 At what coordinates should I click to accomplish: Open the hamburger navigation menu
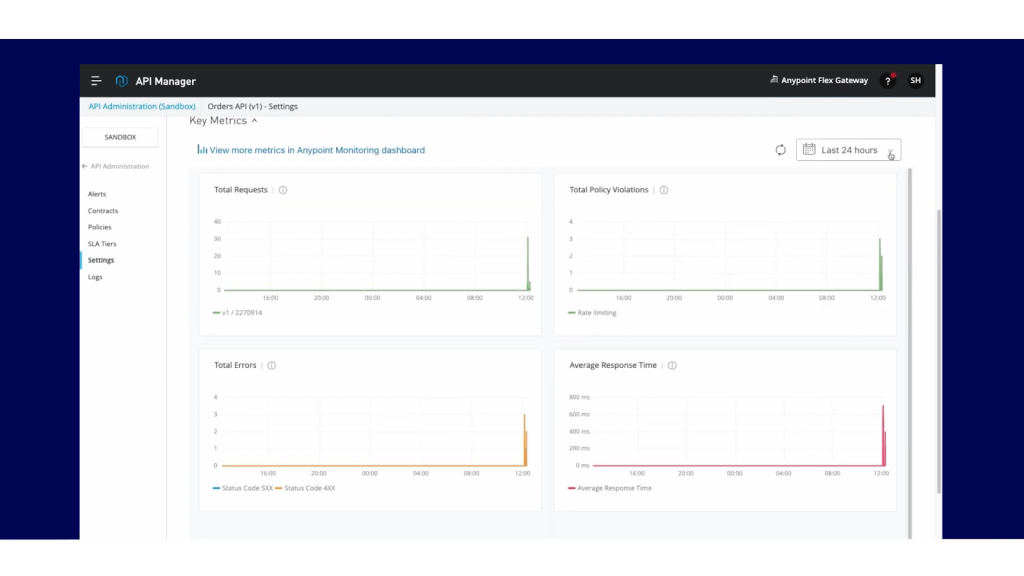point(96,81)
